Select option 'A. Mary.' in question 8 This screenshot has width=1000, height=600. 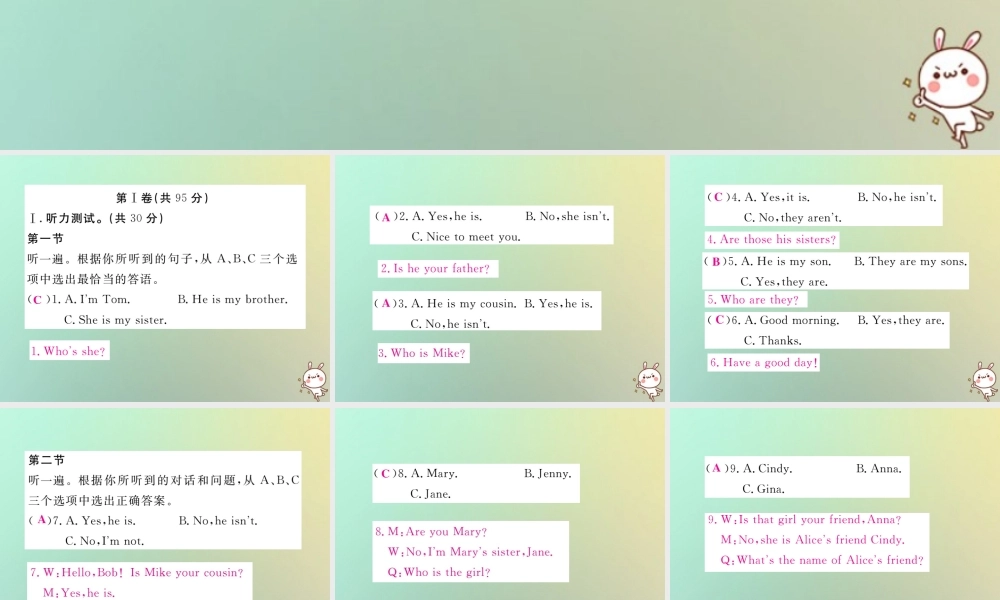434,473
